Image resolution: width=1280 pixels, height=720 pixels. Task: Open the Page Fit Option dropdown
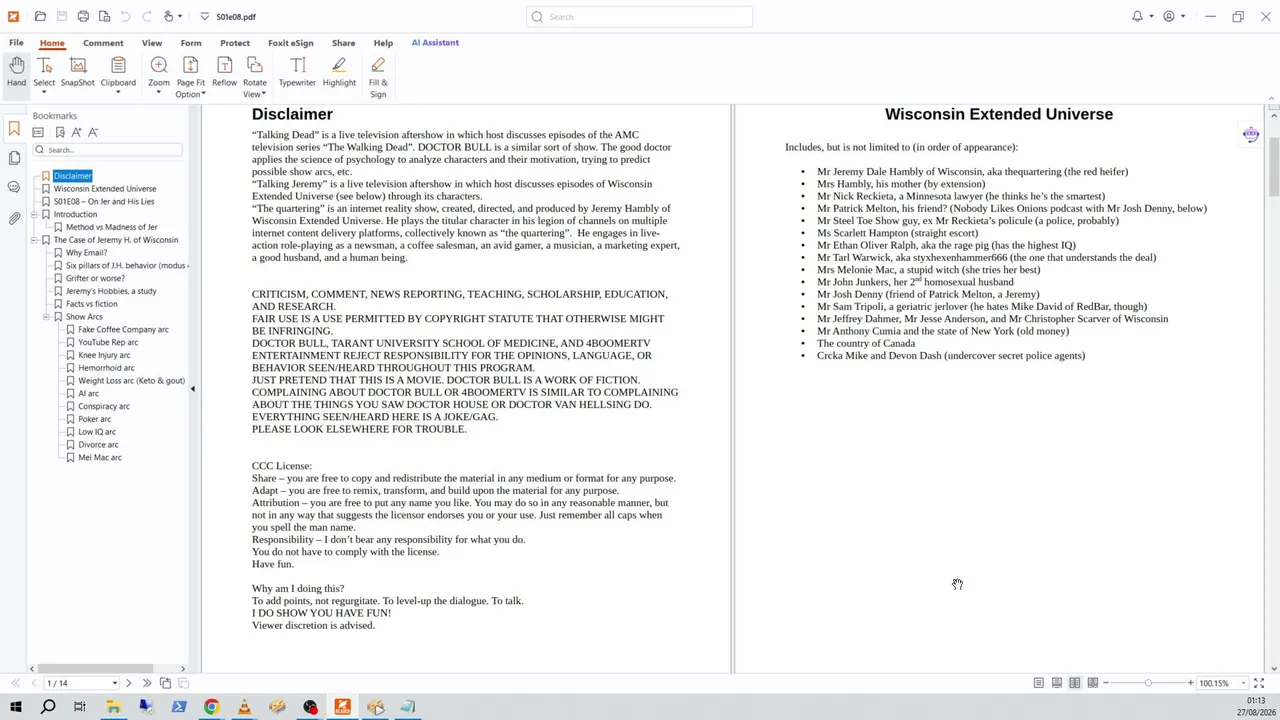pos(204,94)
